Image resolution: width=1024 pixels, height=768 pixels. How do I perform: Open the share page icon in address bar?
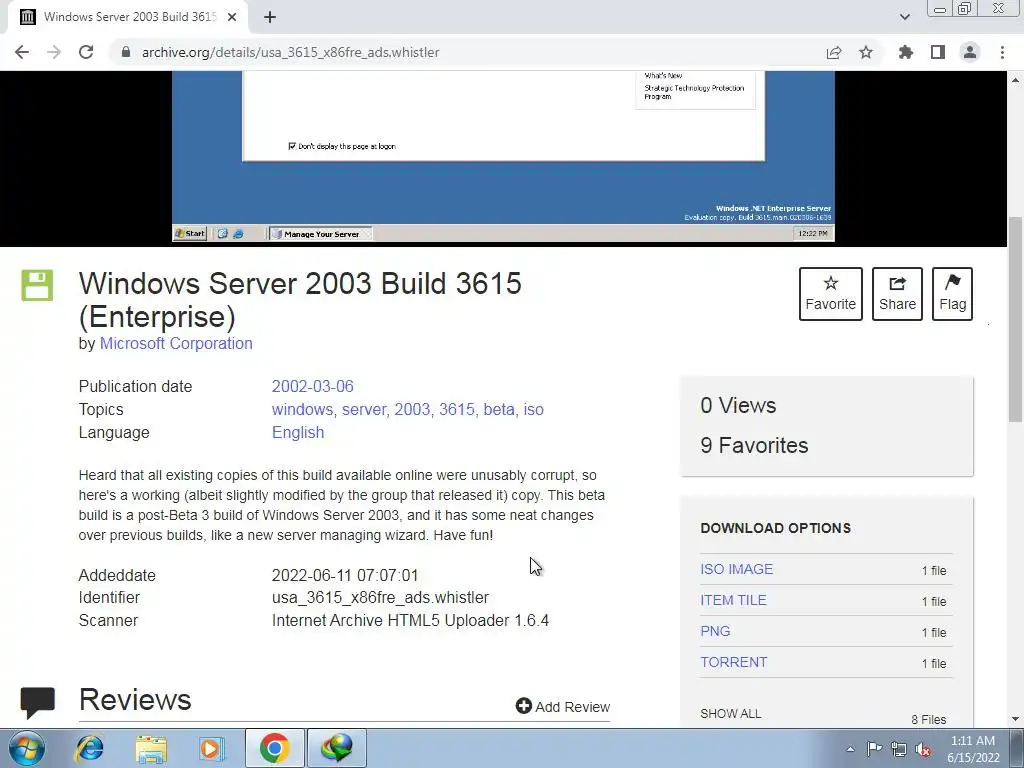834,52
